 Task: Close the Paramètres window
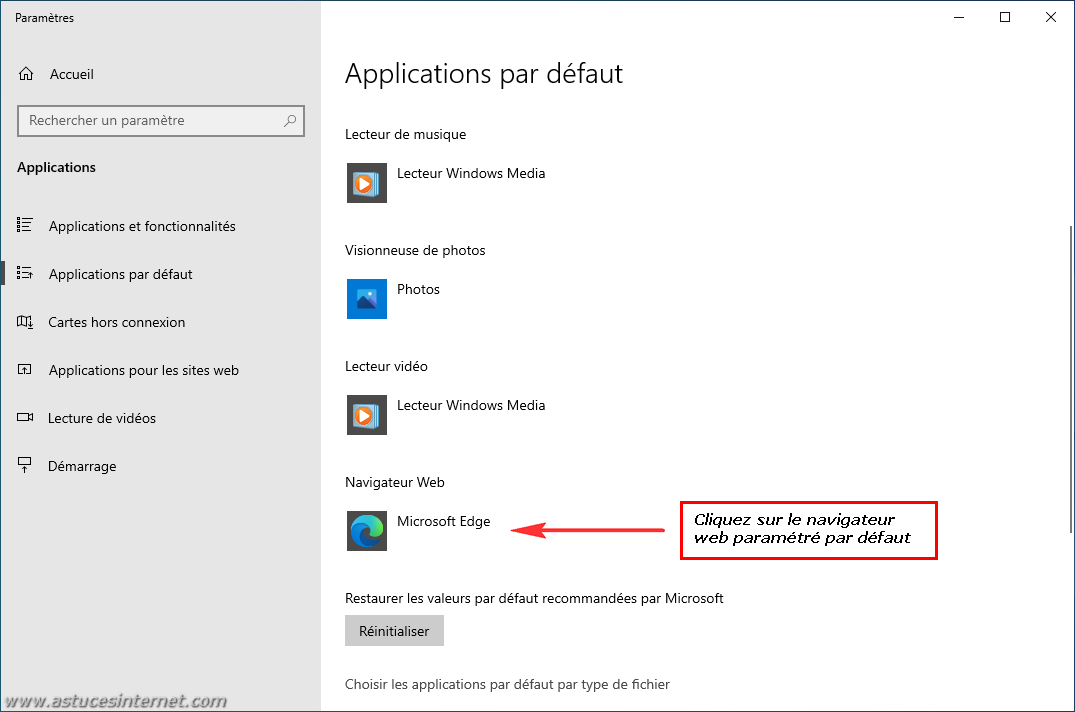[x=1050, y=17]
